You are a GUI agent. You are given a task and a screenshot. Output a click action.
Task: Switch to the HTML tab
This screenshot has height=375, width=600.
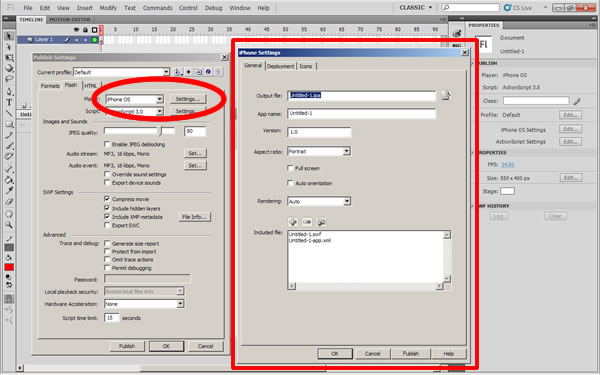click(x=91, y=86)
